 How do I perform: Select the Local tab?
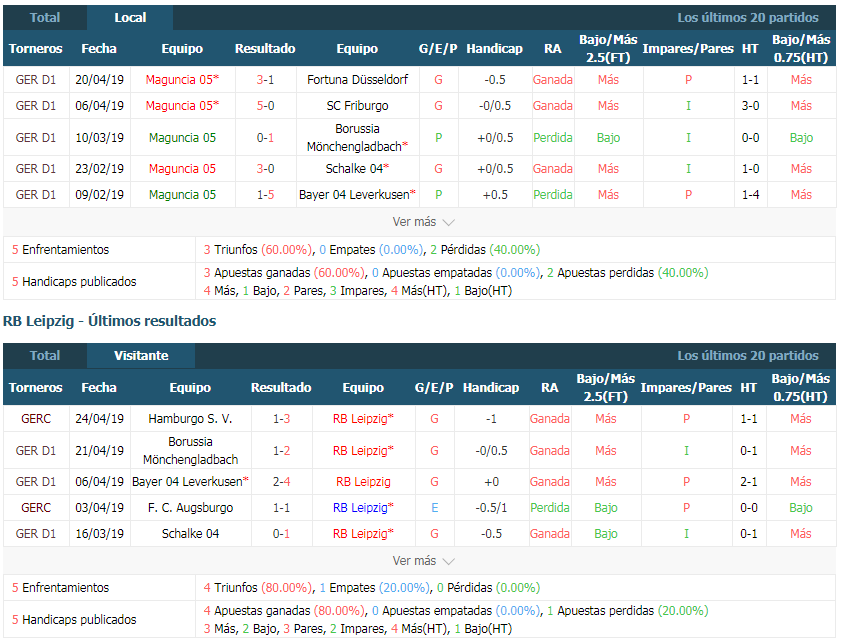(130, 18)
